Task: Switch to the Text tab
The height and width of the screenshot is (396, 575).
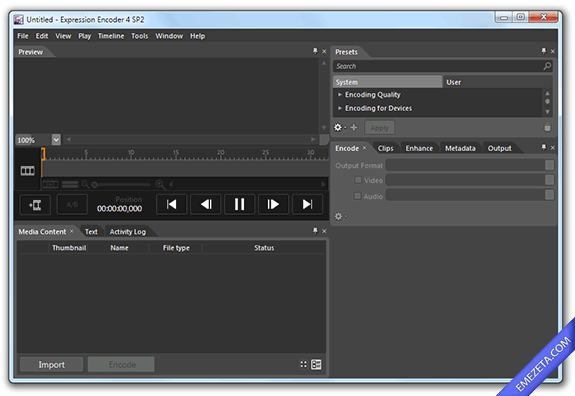Action: (x=91, y=232)
